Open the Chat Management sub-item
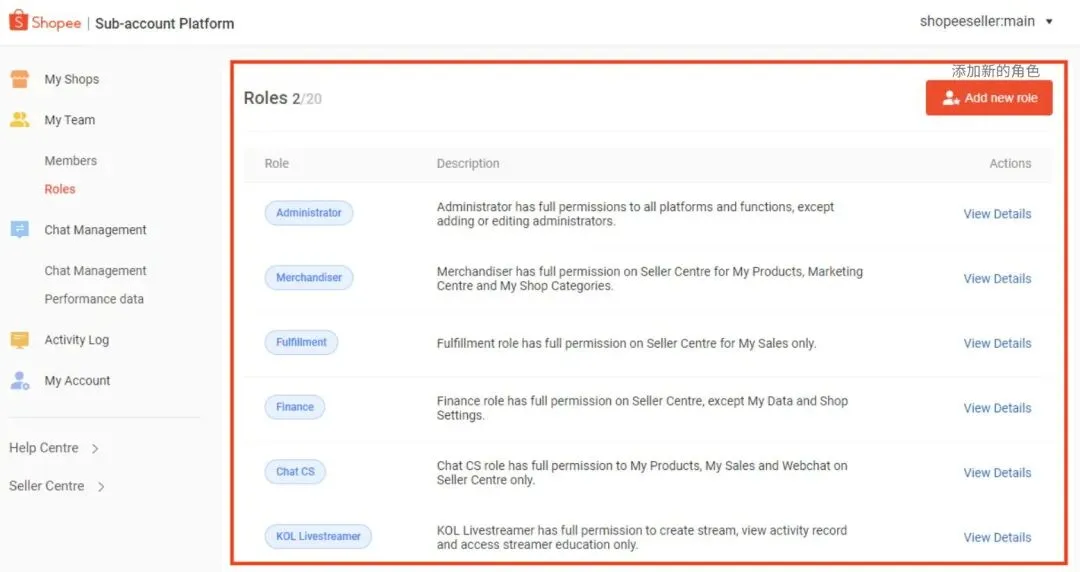Image resolution: width=1080 pixels, height=572 pixels. (95, 271)
